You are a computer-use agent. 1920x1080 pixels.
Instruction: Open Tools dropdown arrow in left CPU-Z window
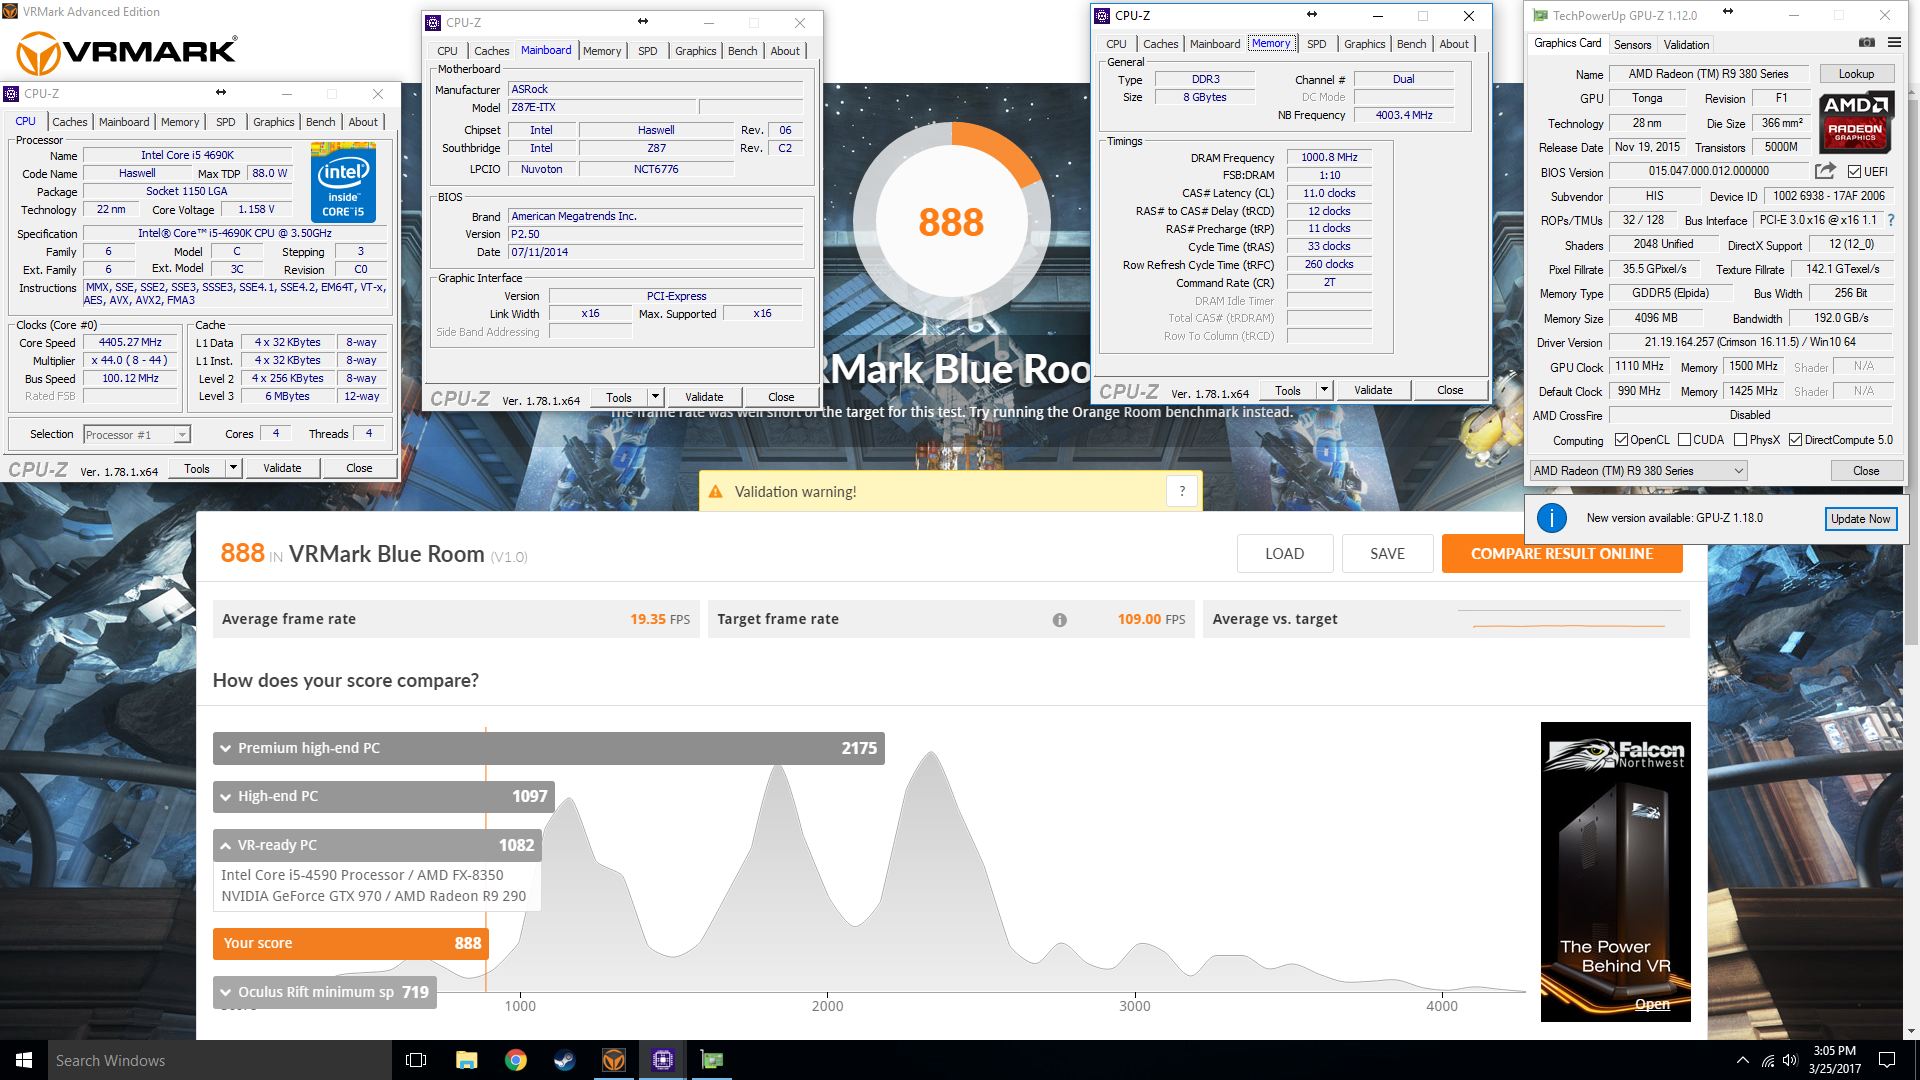point(233,468)
